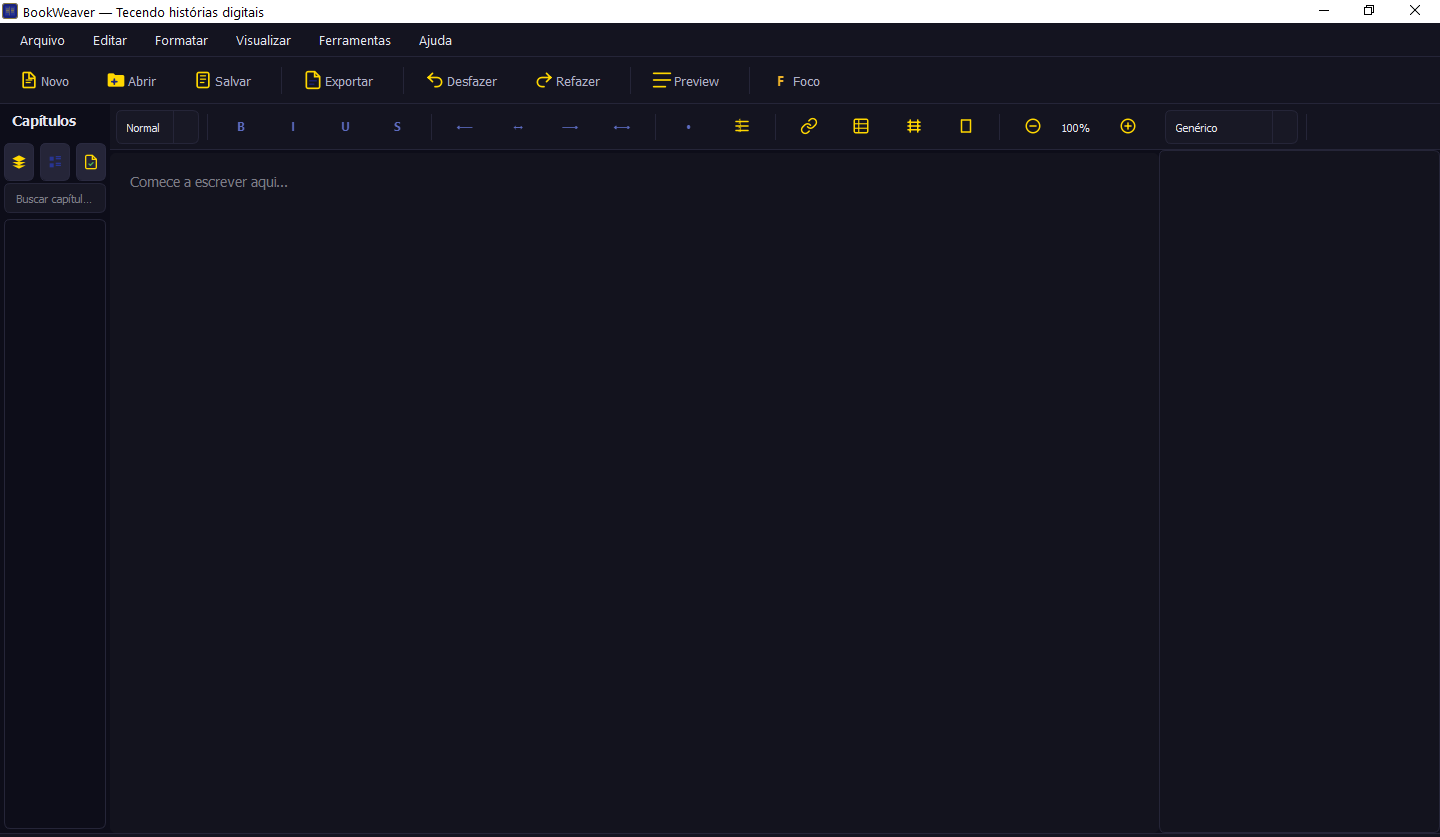
Task: Open the Arquivo menu
Action: [x=42, y=41]
